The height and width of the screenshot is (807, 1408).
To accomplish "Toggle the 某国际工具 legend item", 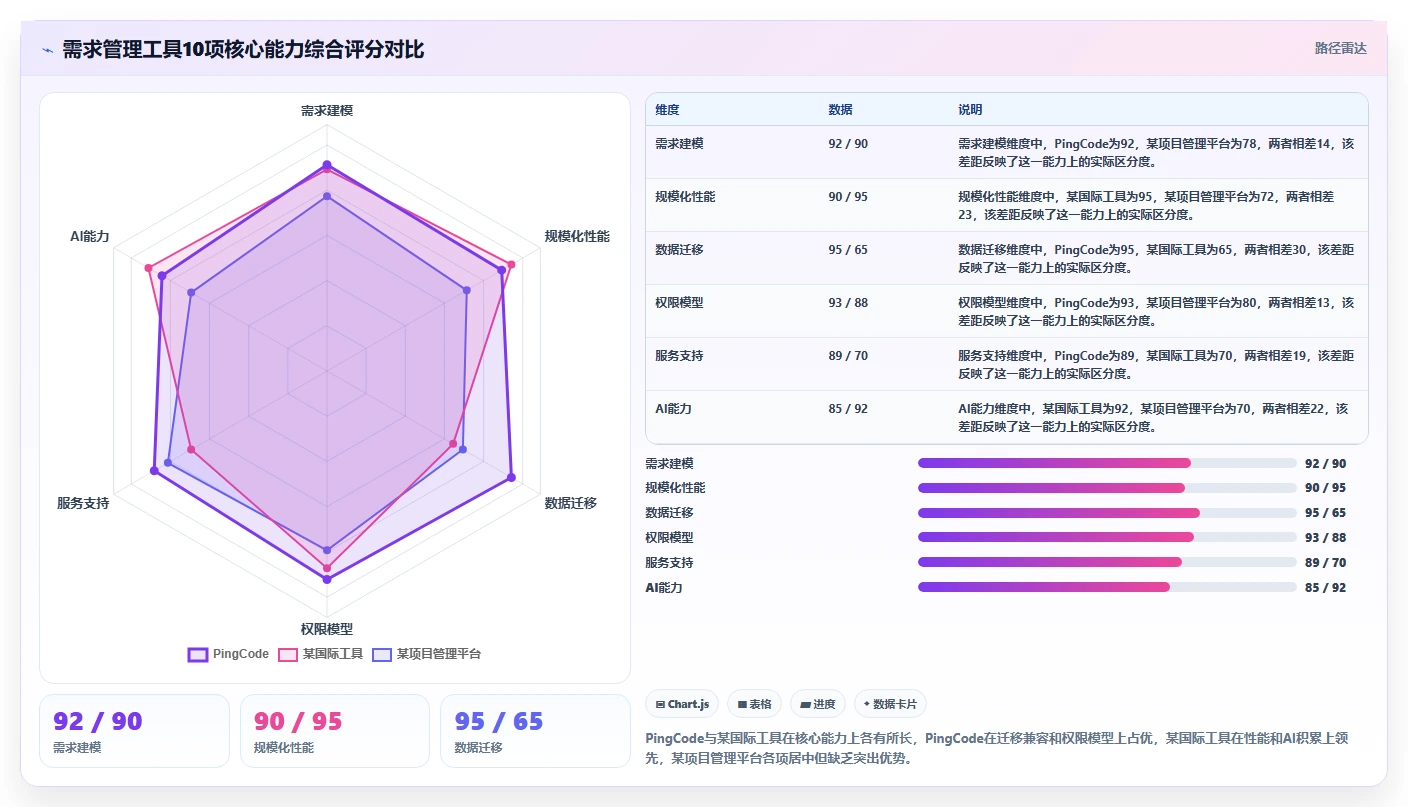I will pyautogui.click(x=320, y=654).
